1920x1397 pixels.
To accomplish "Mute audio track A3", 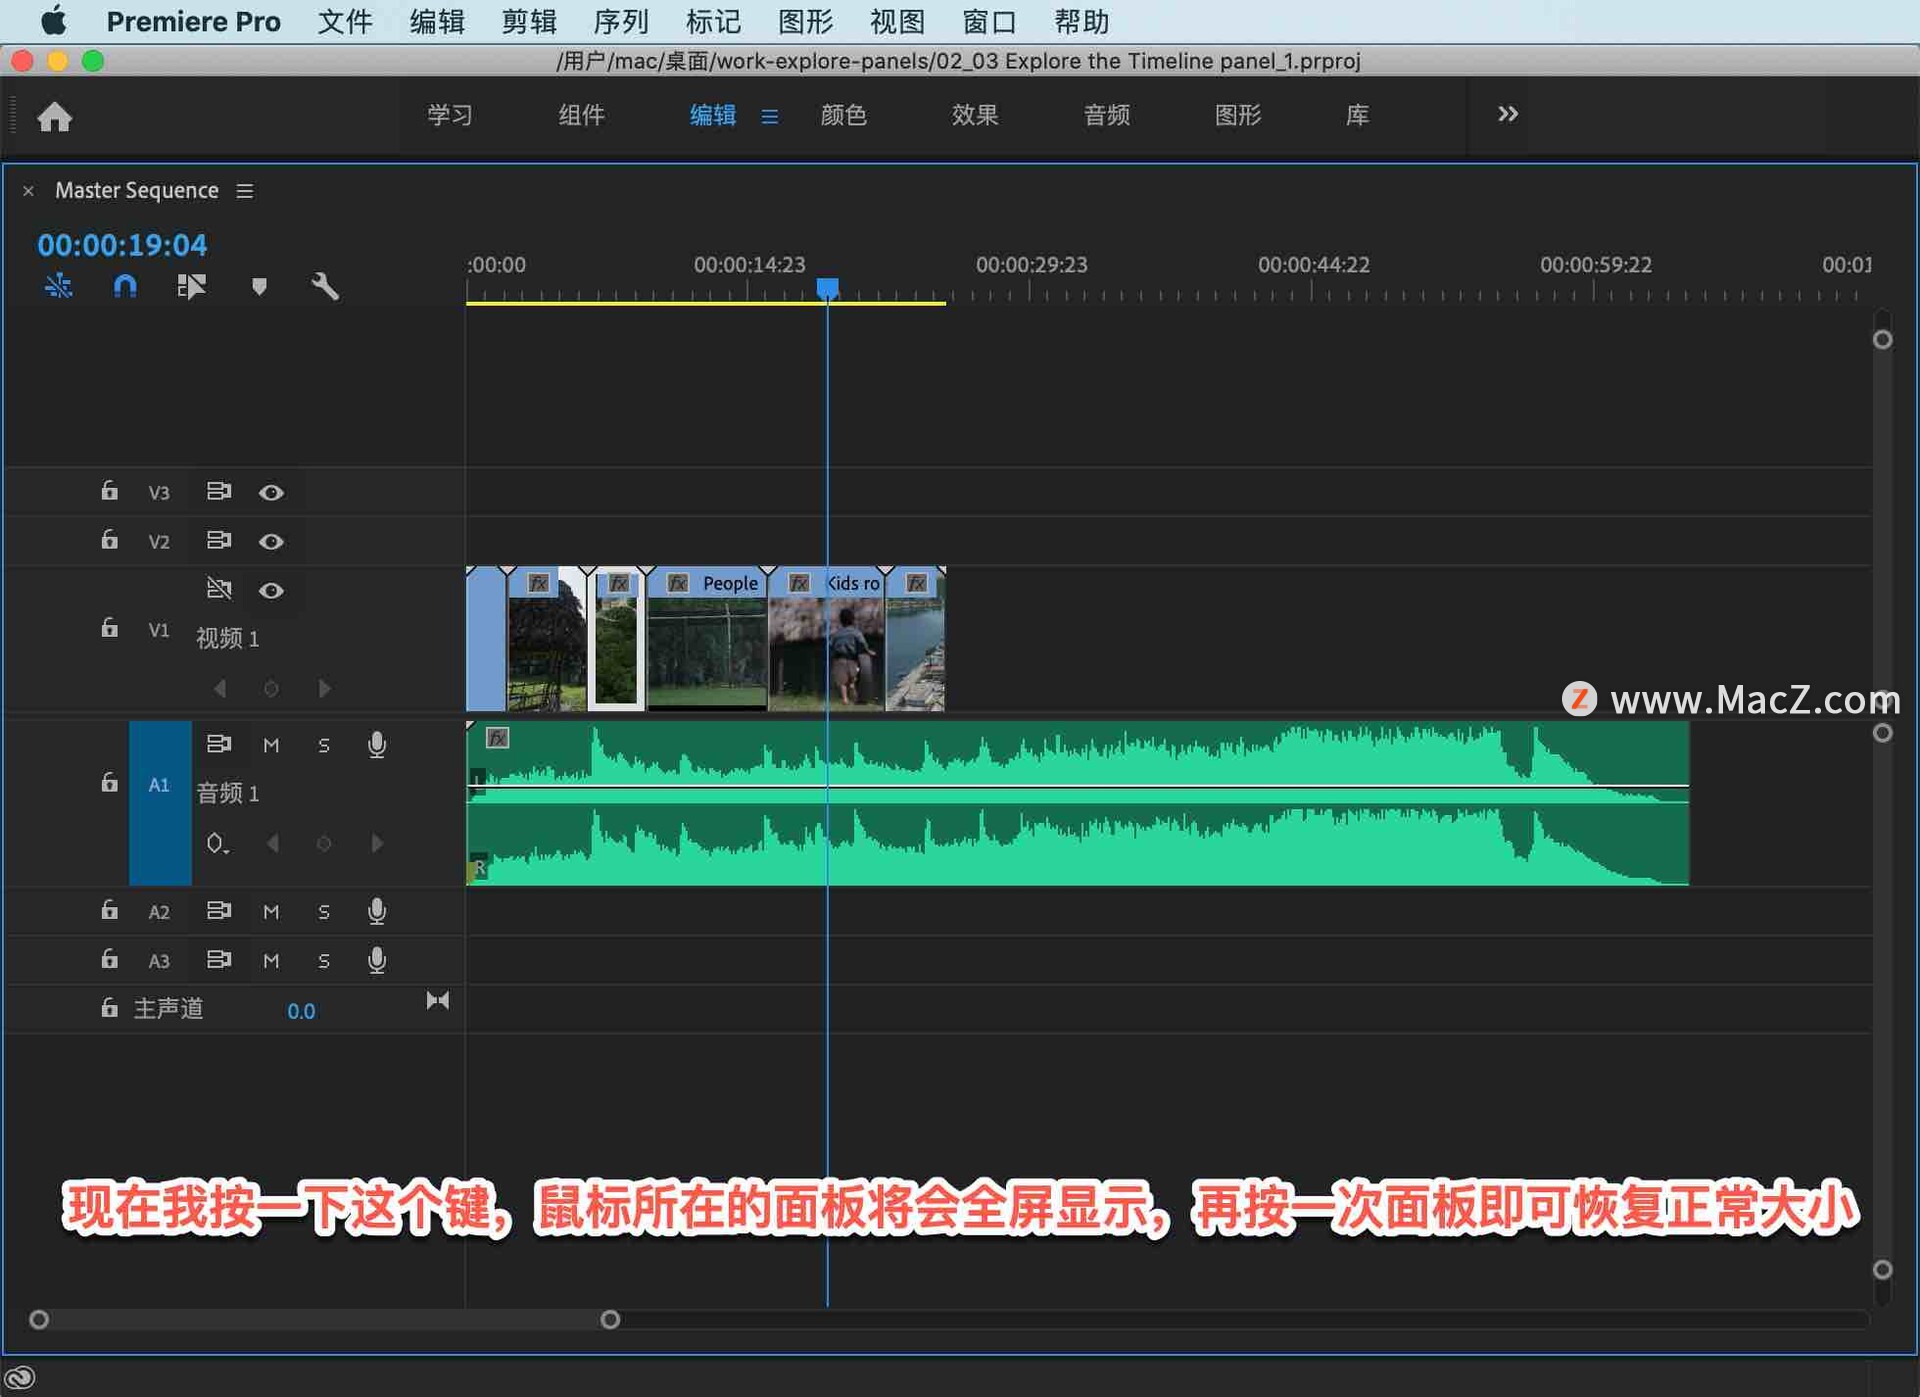I will (271, 960).
